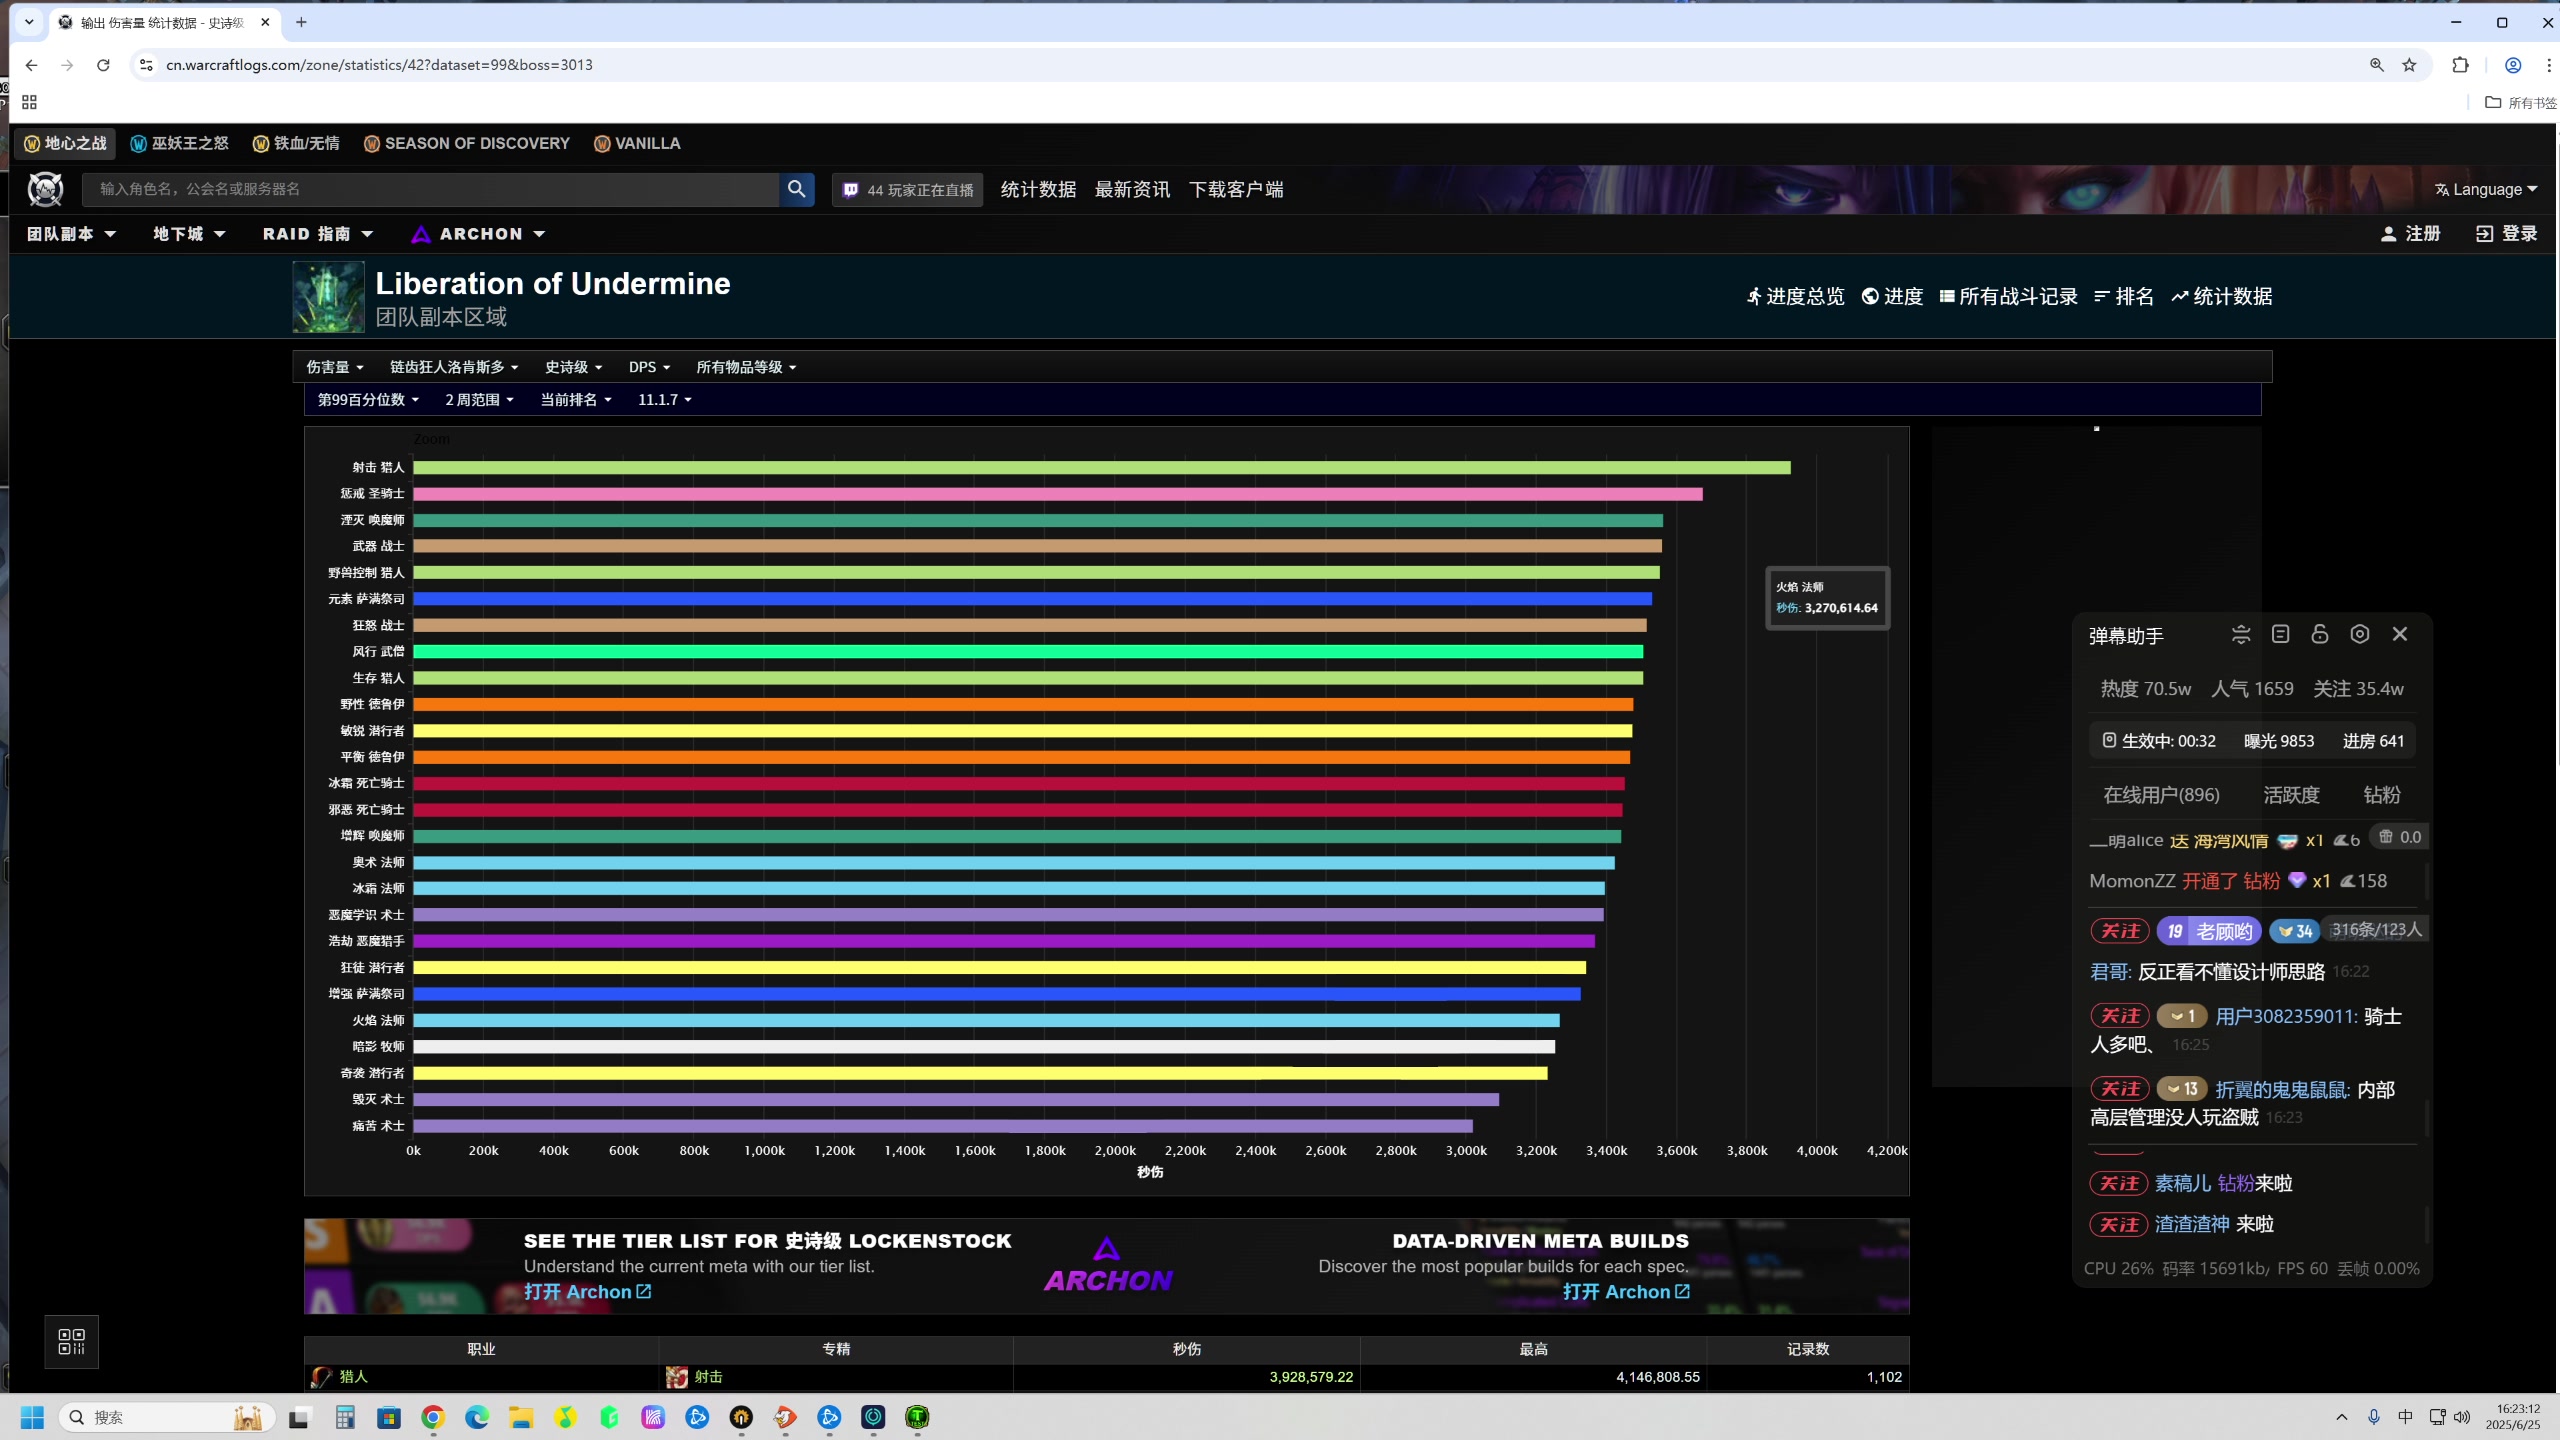Expand the 团队副本 menu

pos(71,234)
